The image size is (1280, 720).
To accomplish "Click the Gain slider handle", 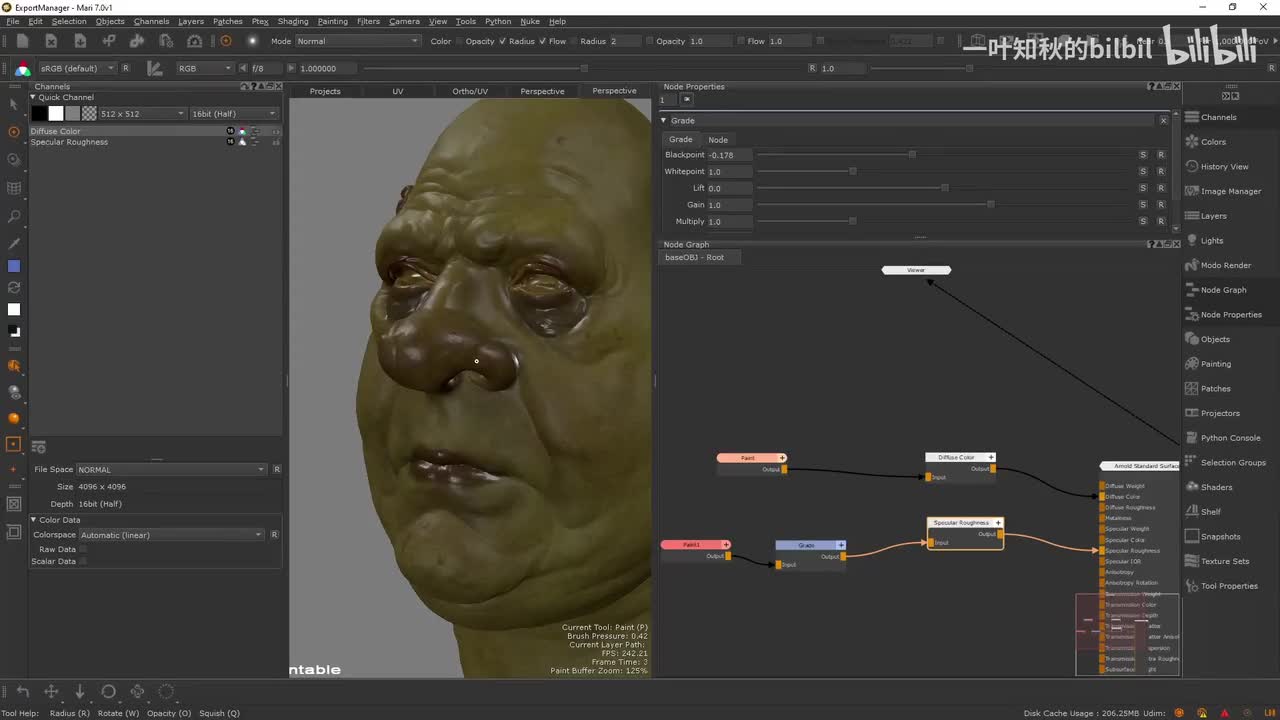I will (x=991, y=205).
